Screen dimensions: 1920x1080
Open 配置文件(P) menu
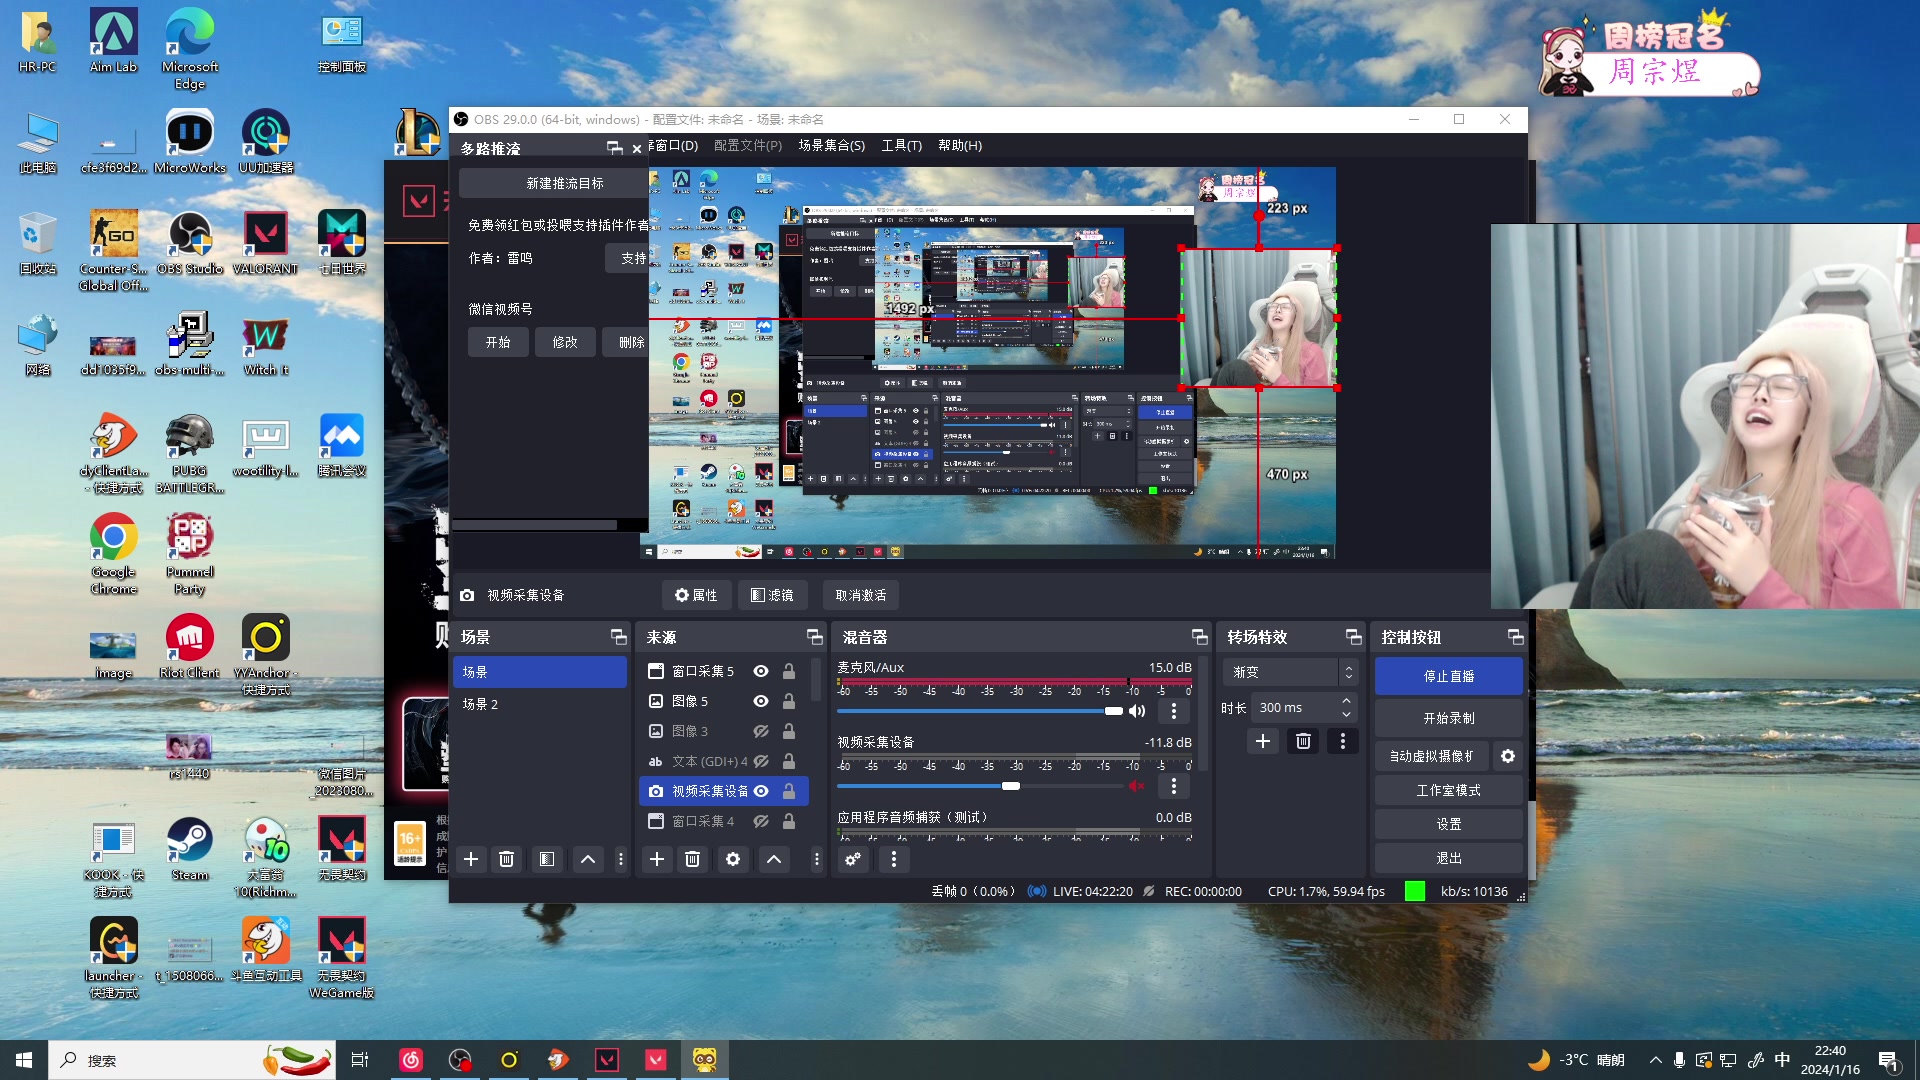point(748,145)
